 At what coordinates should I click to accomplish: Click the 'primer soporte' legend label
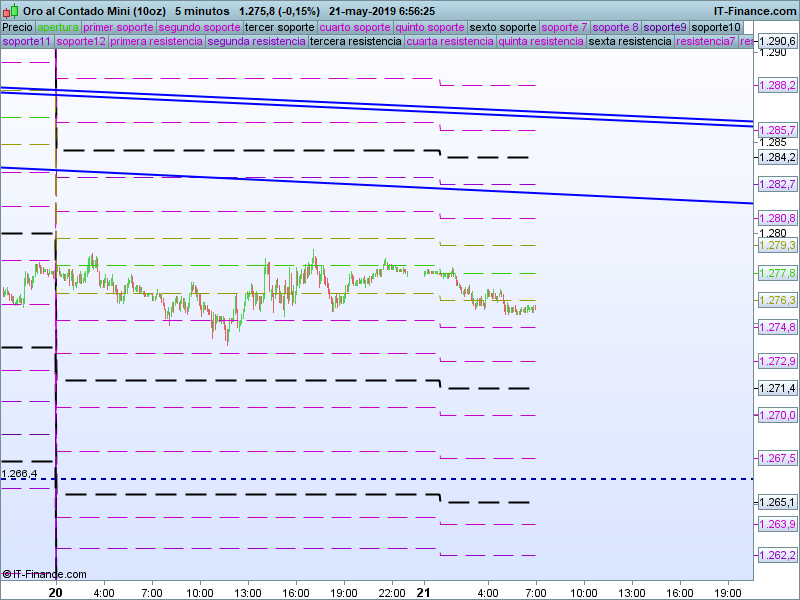click(x=118, y=27)
